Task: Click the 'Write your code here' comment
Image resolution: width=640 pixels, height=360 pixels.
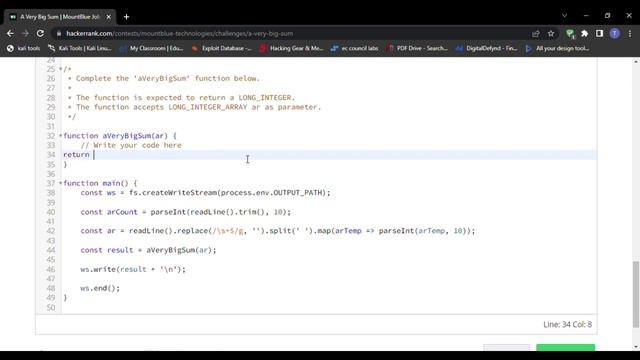Action: (131, 145)
